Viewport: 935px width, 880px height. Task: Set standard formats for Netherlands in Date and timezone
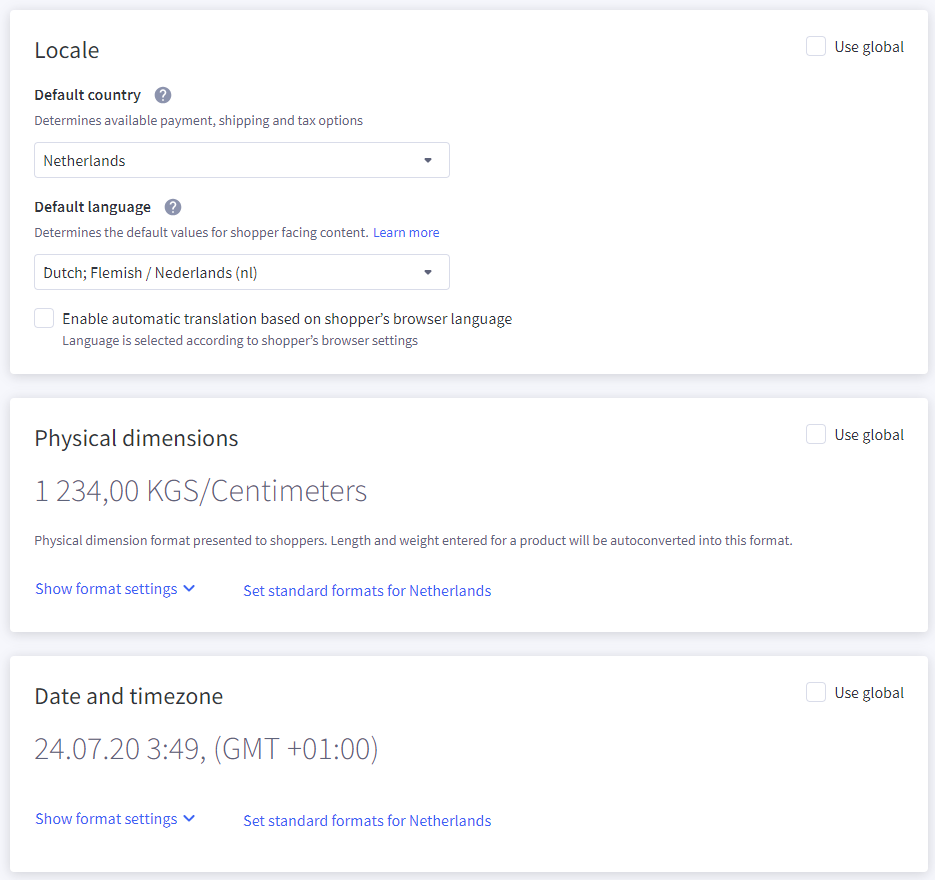click(367, 820)
